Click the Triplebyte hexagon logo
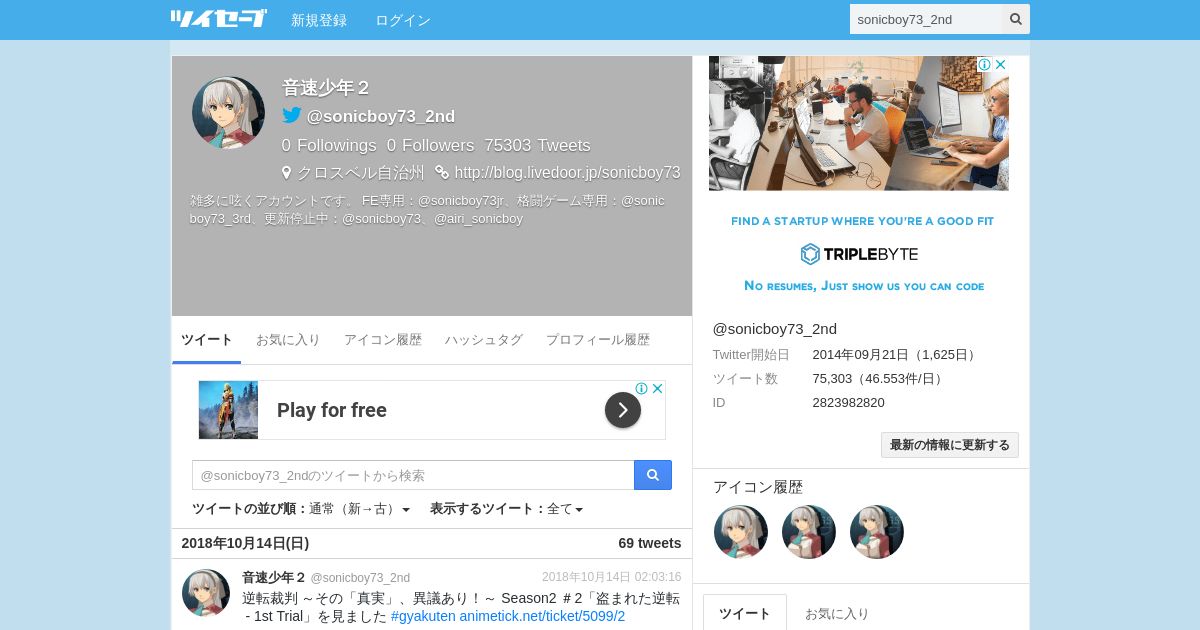 click(810, 254)
